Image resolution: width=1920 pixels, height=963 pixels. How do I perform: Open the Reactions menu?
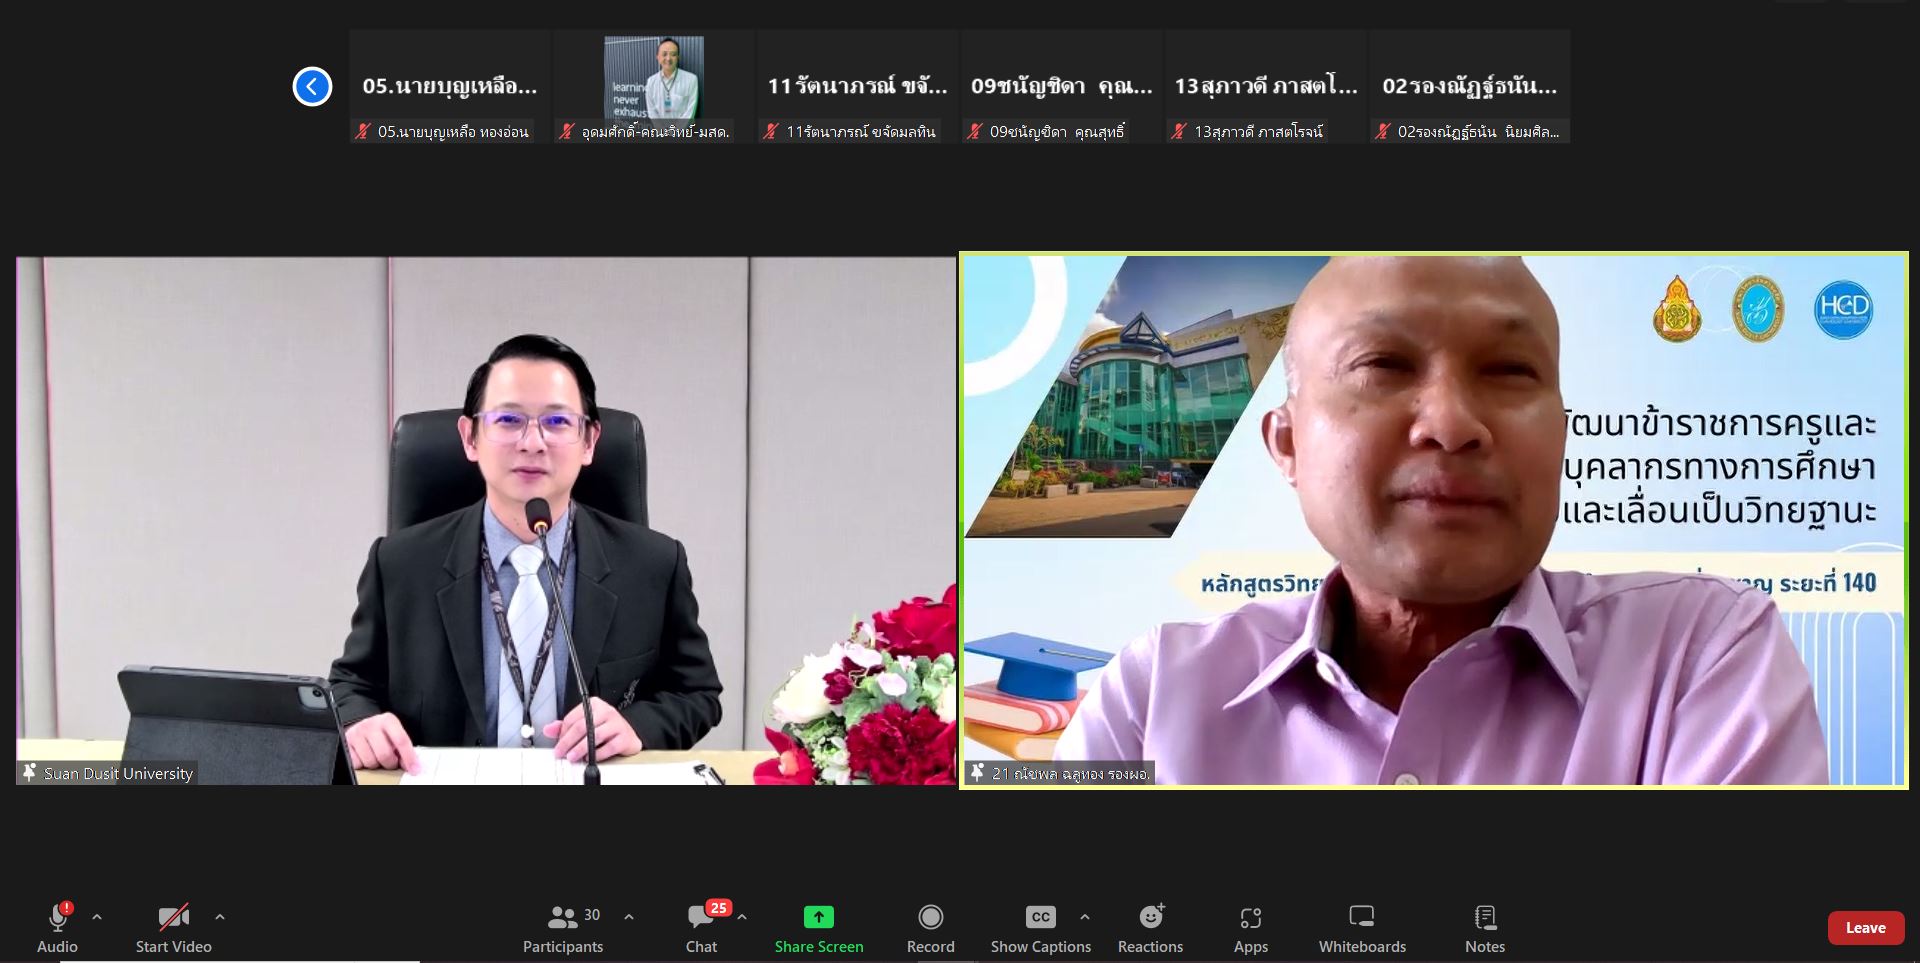click(1150, 929)
